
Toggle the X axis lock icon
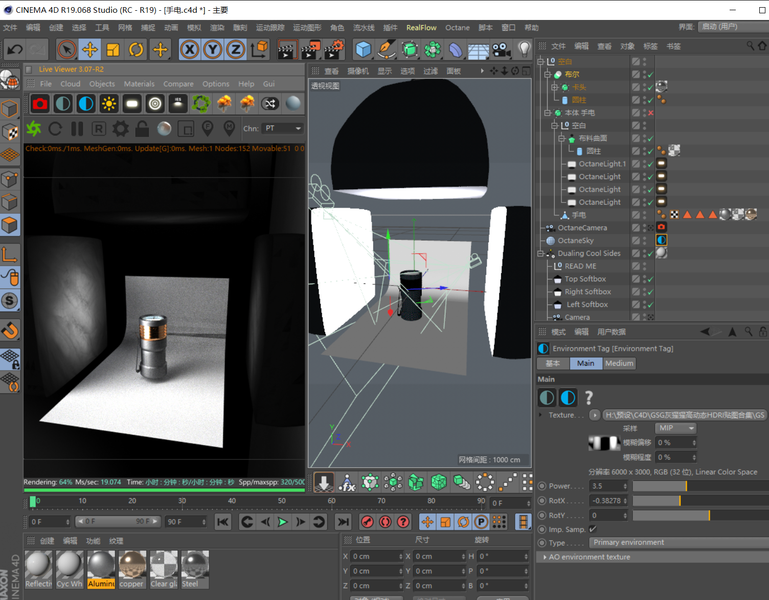coord(189,49)
